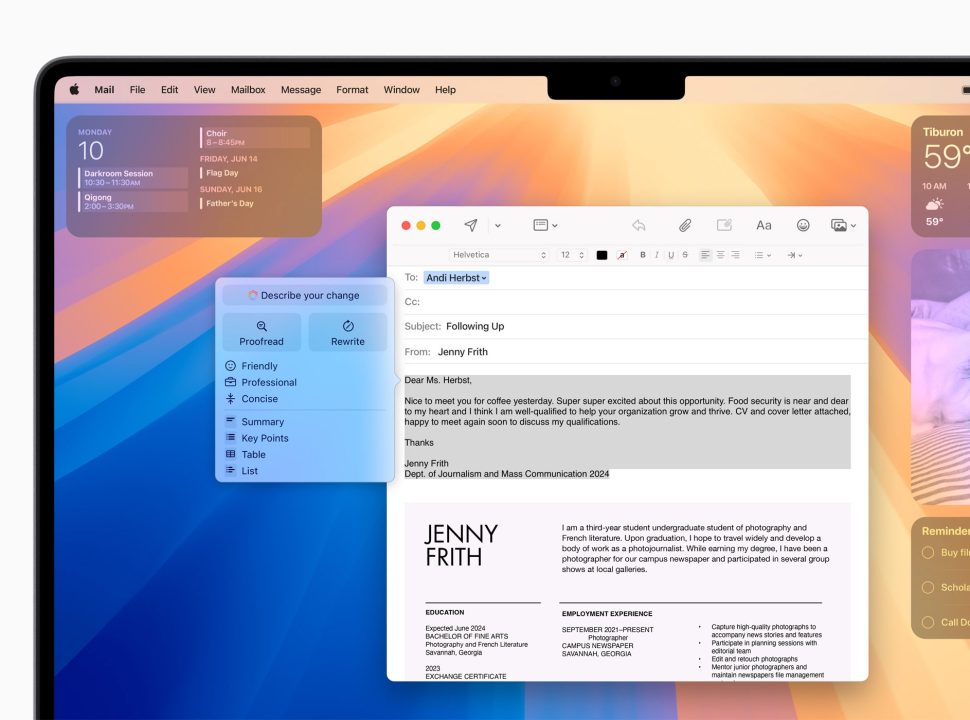
Task: Open the Mailbox menu
Action: click(248, 90)
